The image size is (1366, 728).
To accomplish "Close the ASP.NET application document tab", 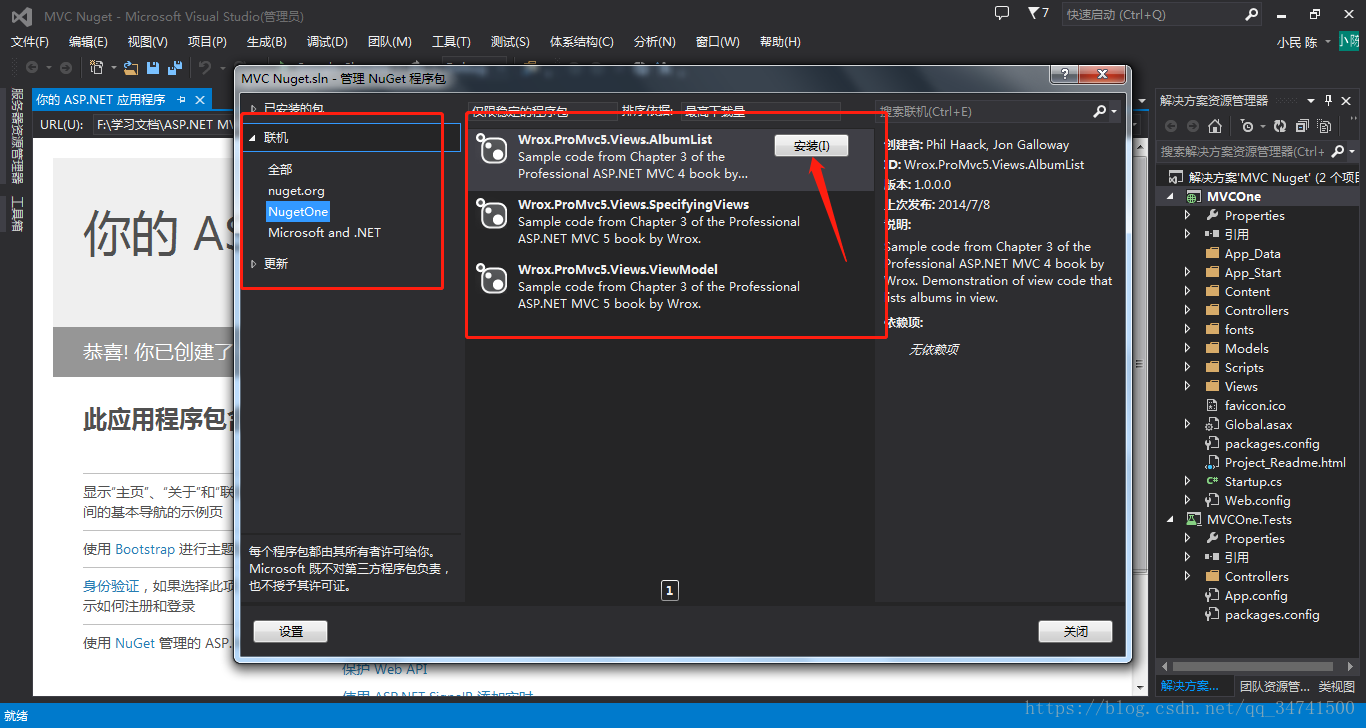I will click(x=200, y=100).
